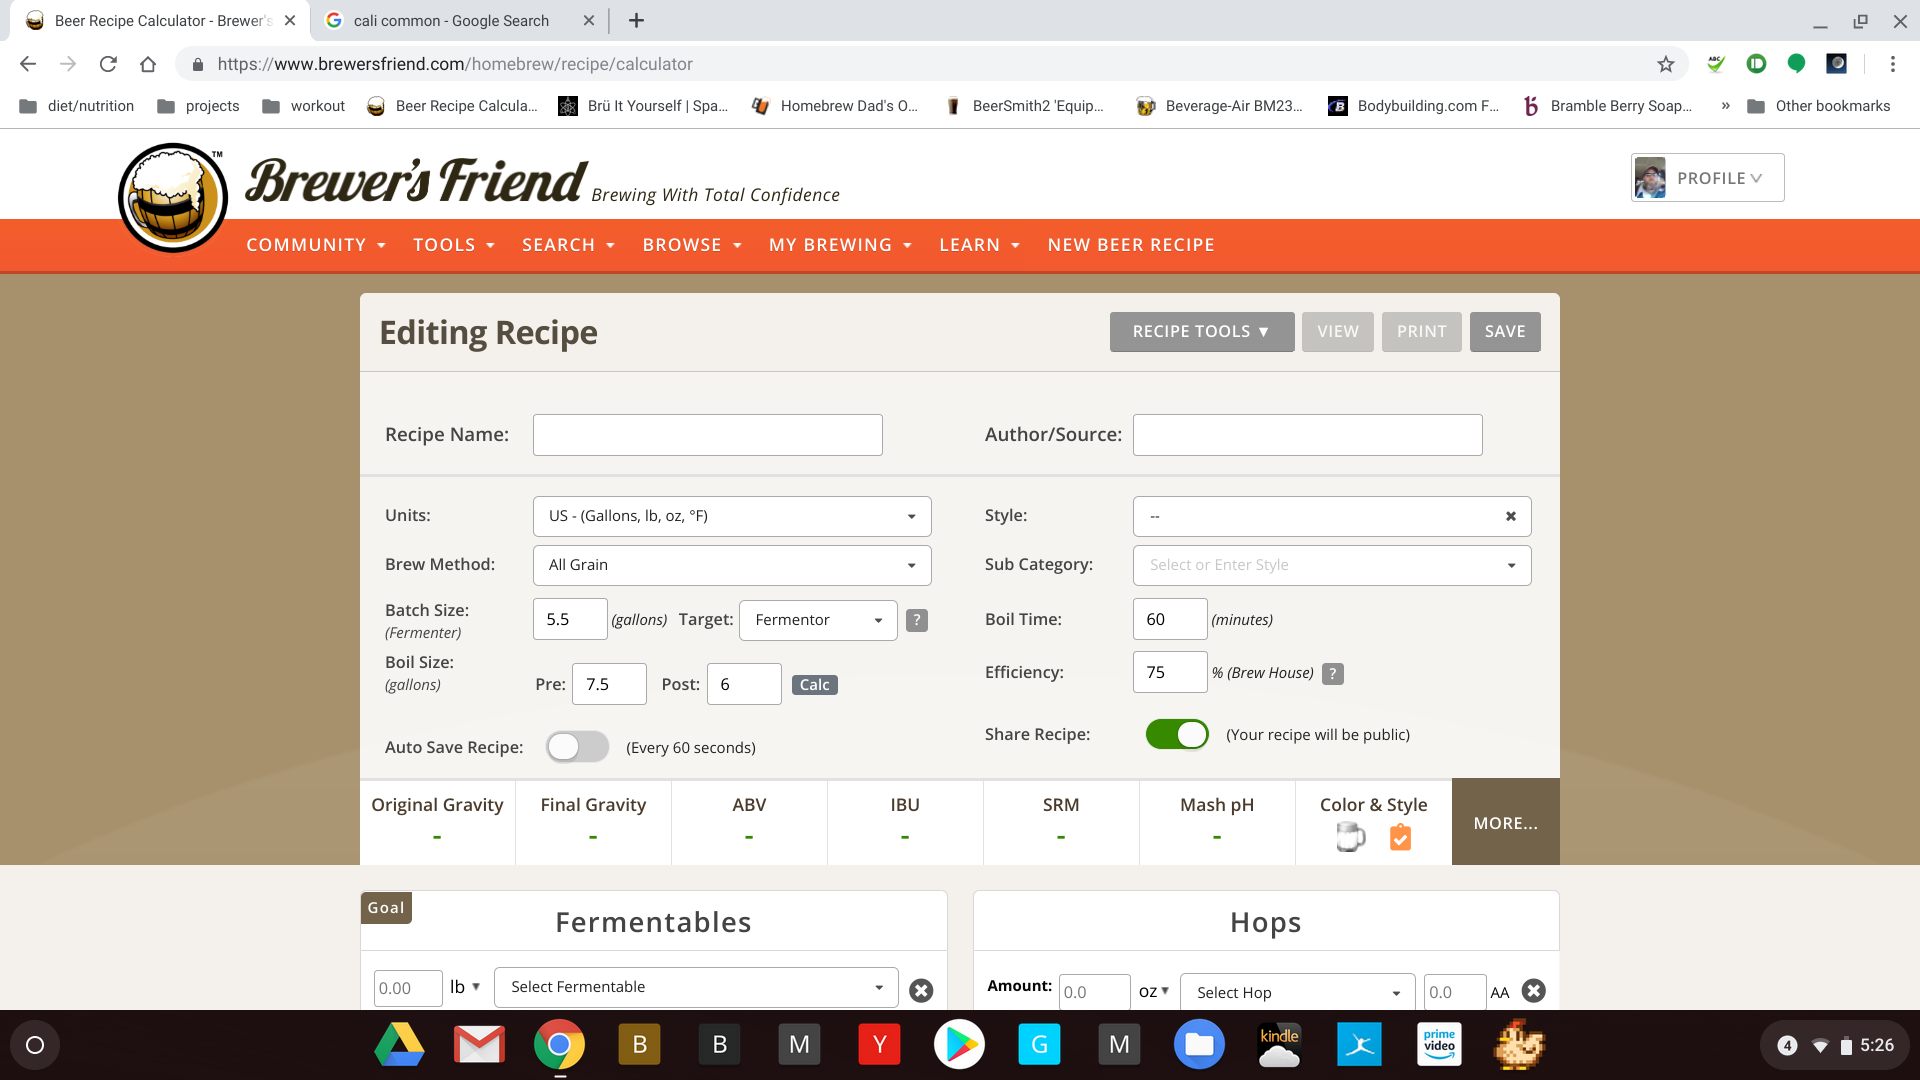Open the SEARCH menu
Image resolution: width=1920 pixels, height=1080 pixels.
pos(568,245)
